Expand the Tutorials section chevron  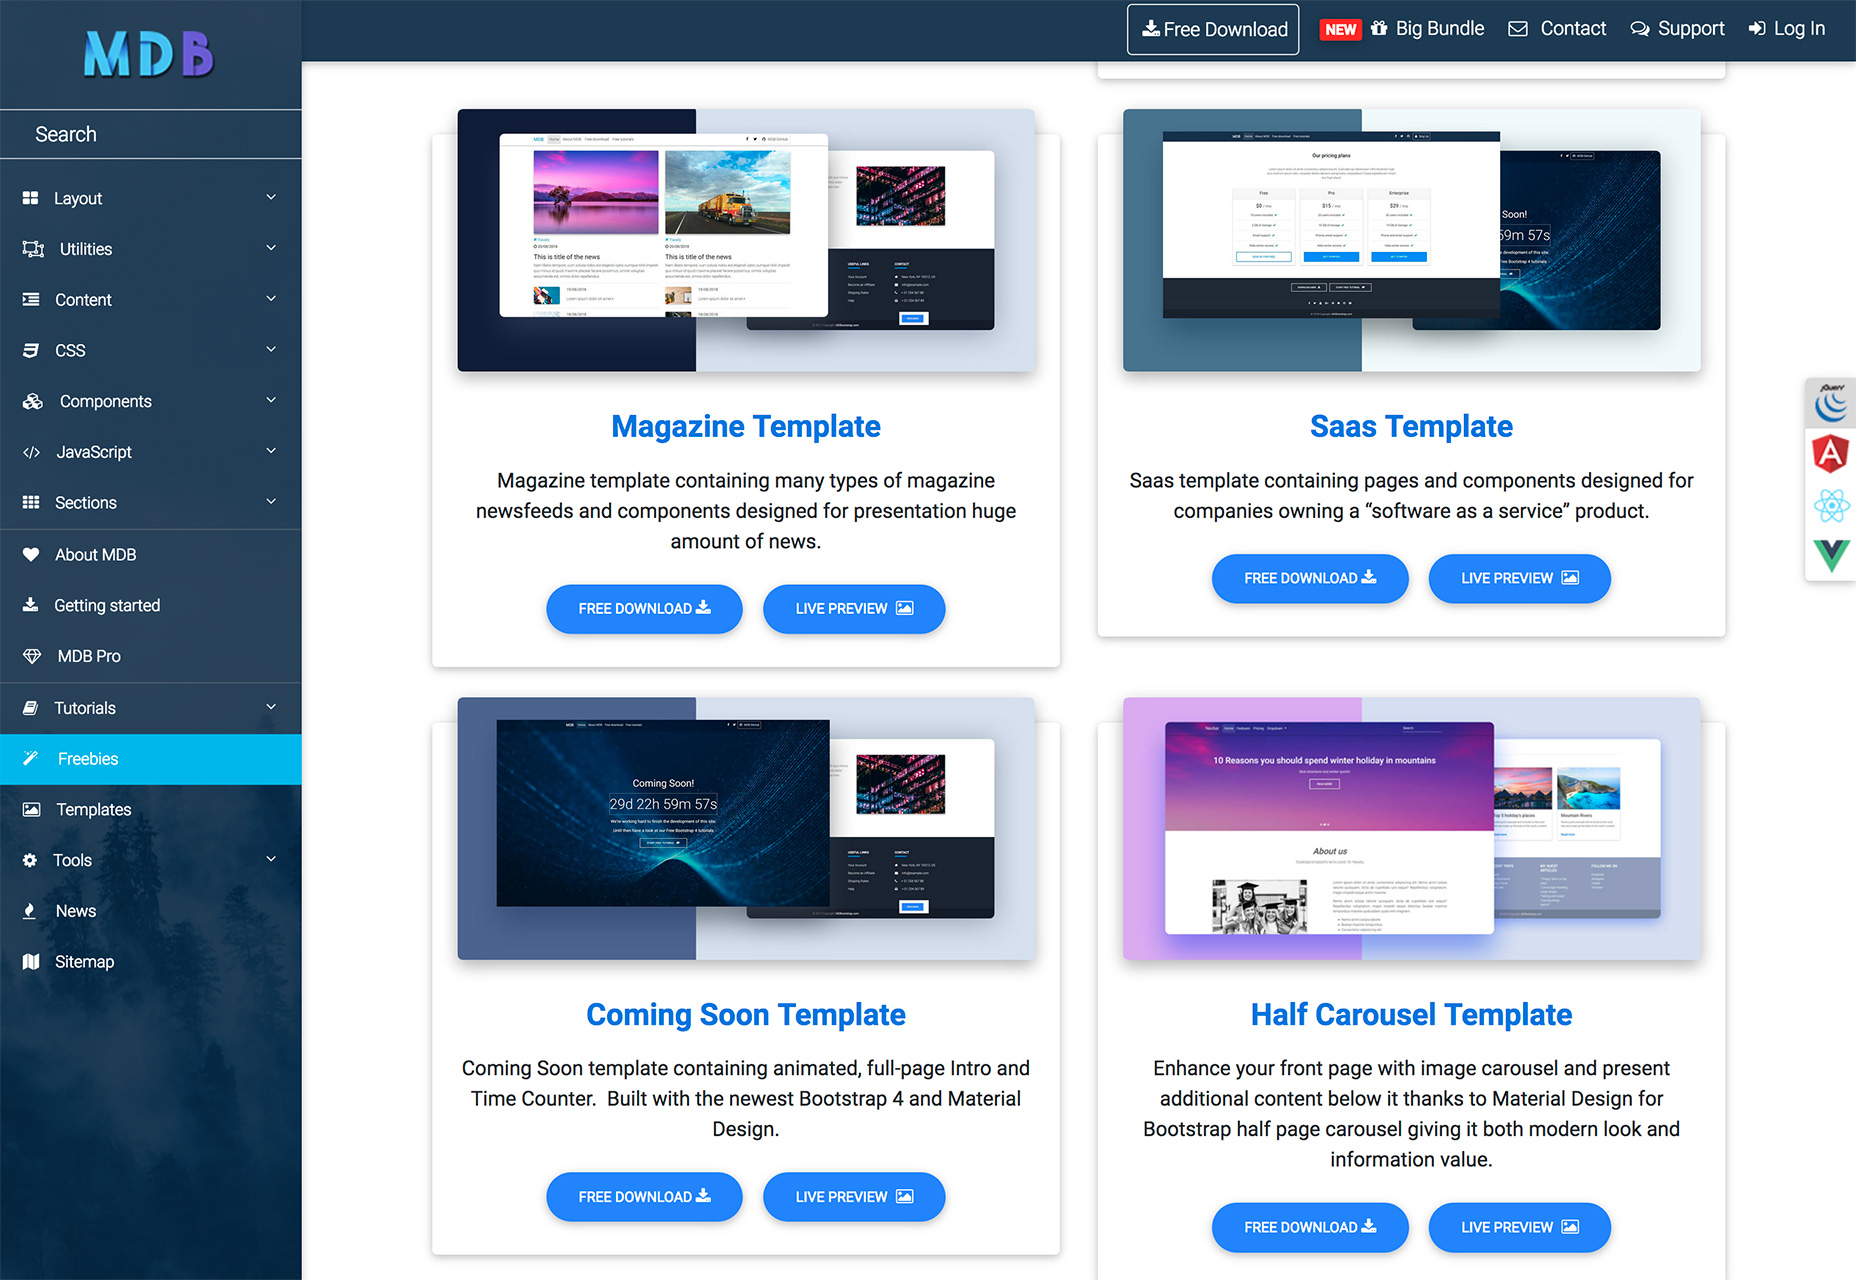271,708
